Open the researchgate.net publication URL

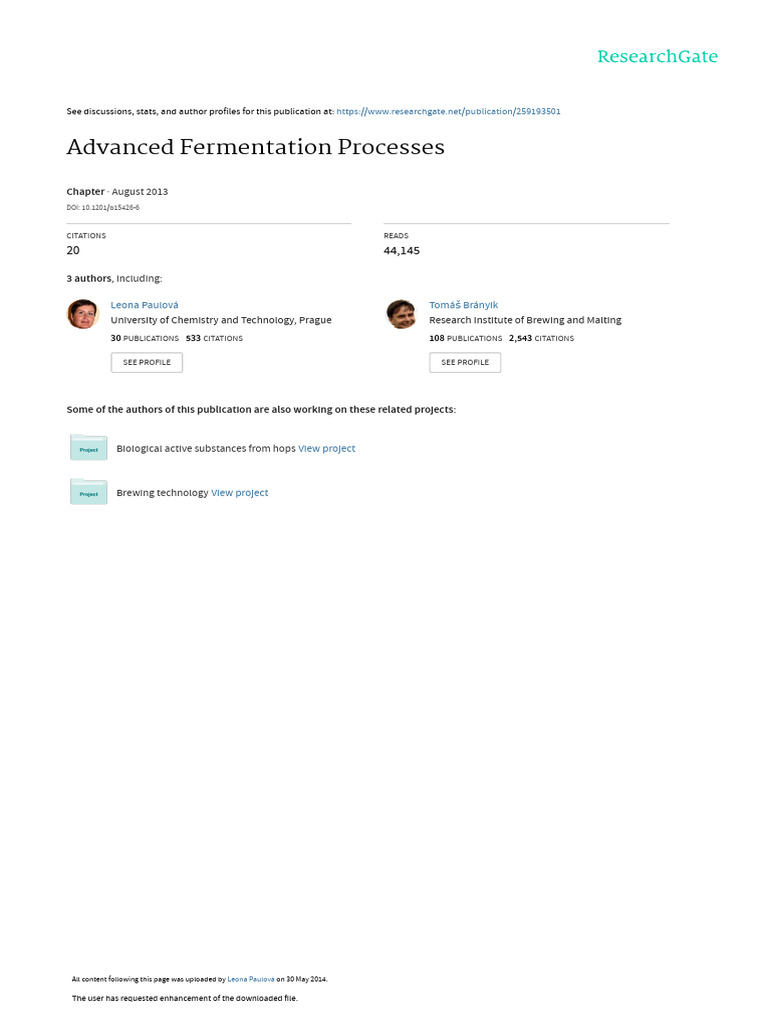pyautogui.click(x=448, y=111)
